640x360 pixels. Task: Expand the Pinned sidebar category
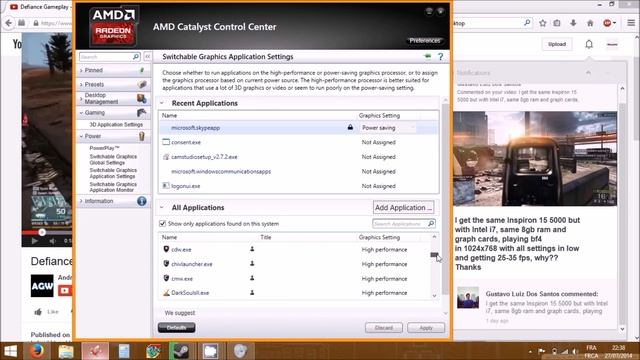[81, 71]
